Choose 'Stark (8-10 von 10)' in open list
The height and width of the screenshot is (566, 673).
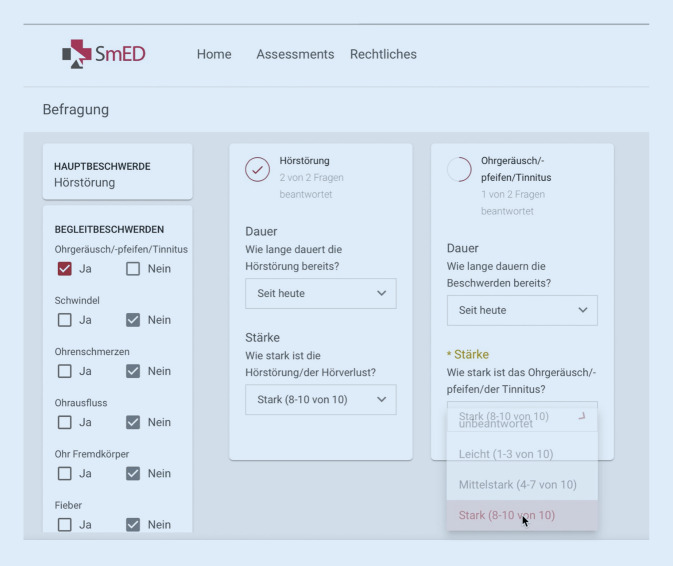click(522, 515)
